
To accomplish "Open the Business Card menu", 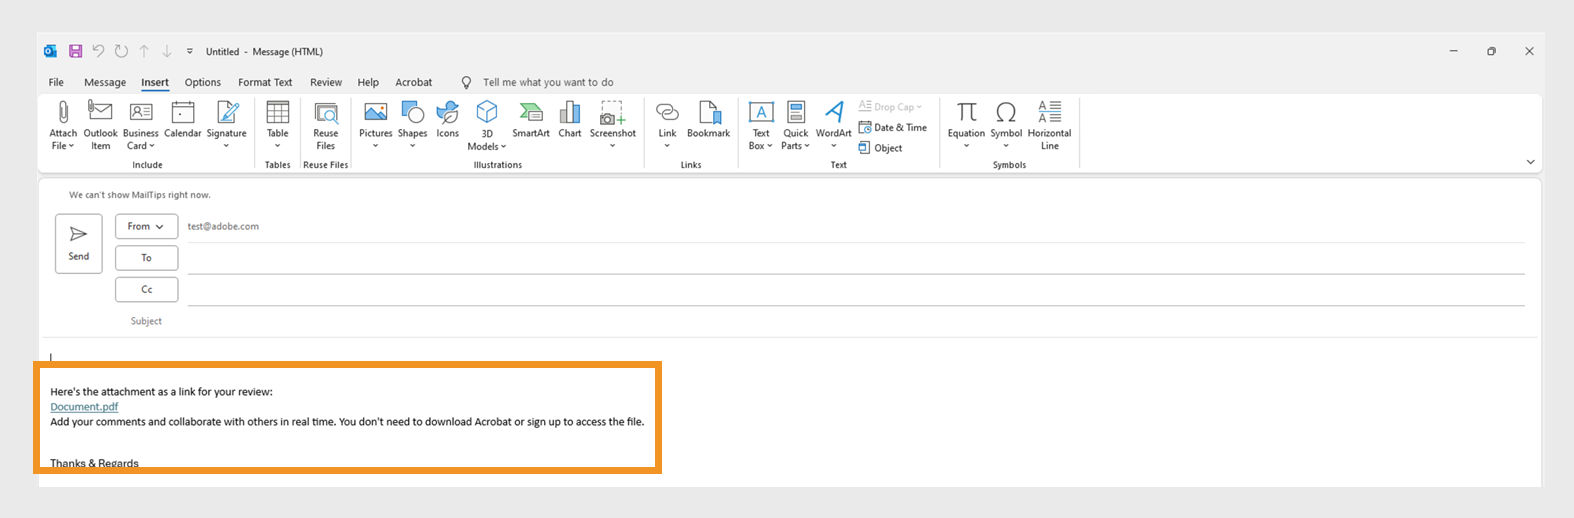I will 141,125.
